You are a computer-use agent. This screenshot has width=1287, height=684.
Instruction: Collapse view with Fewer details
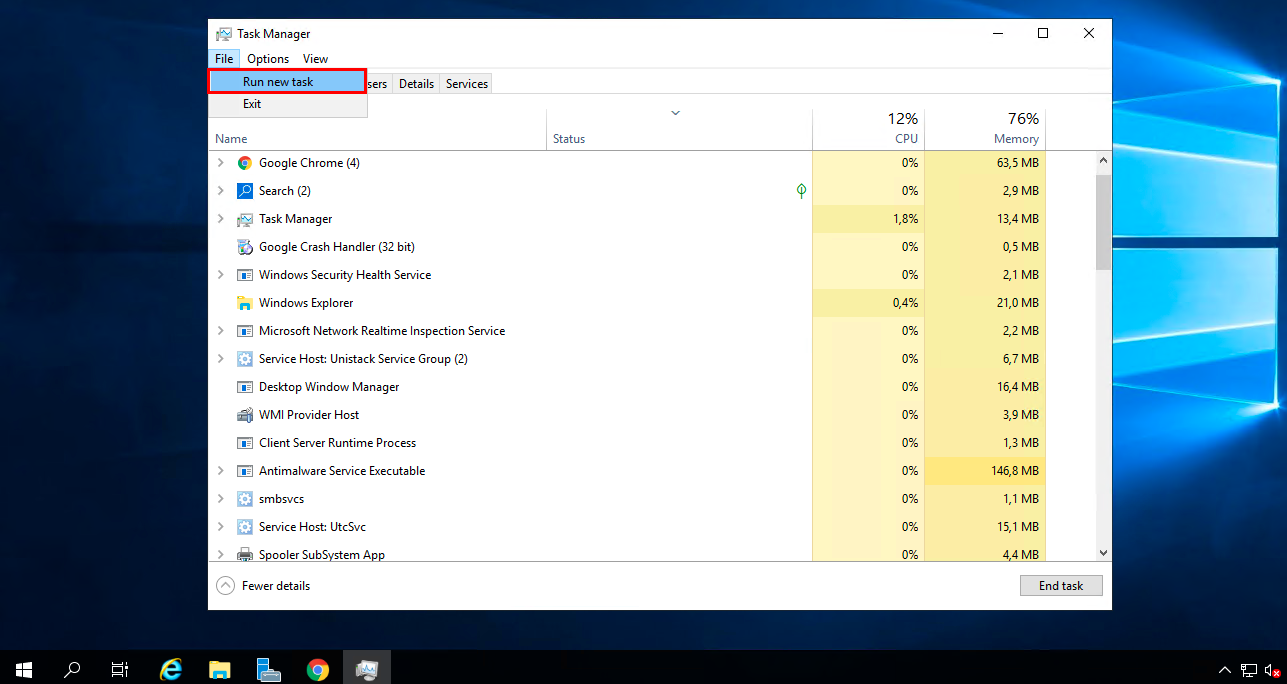263,586
